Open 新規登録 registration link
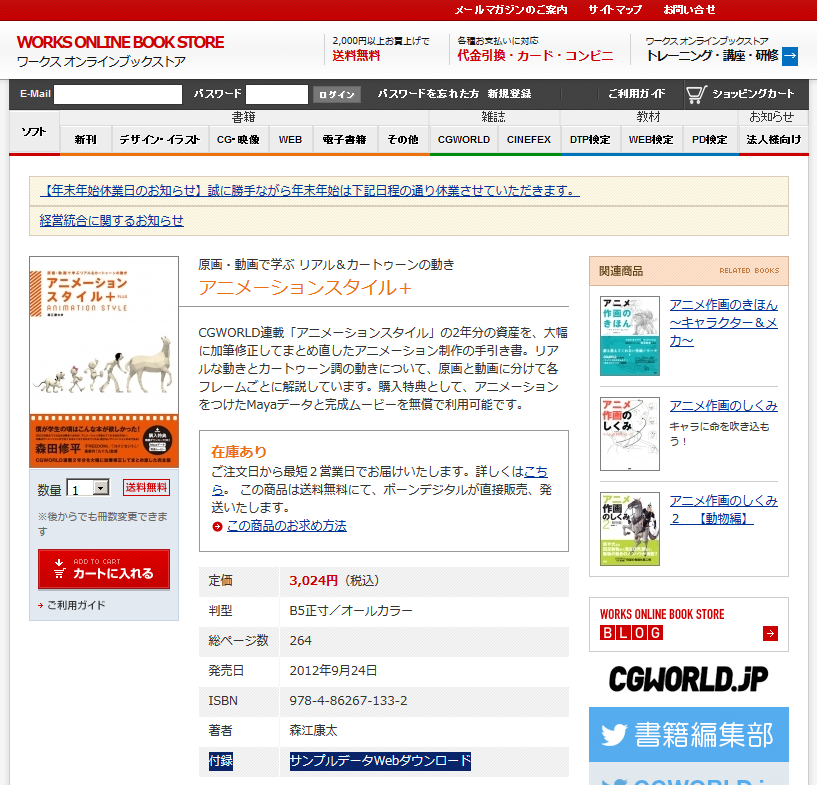Screen dimensions: 817x785 click(x=509, y=94)
